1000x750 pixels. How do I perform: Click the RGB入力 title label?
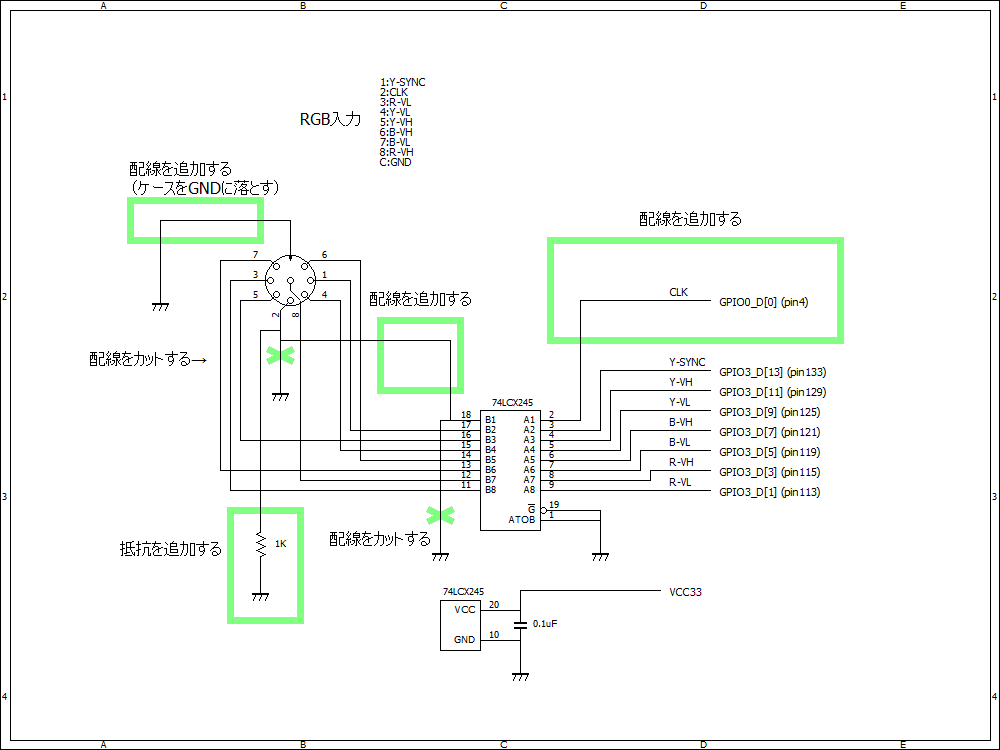pyautogui.click(x=330, y=119)
